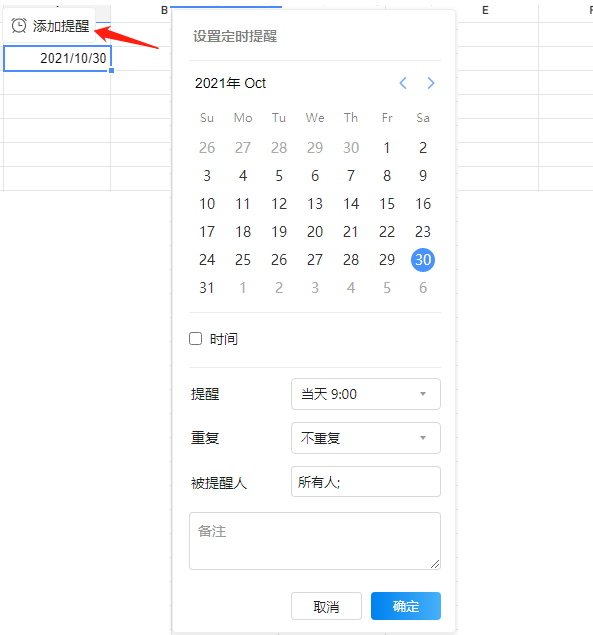Select column E header
Viewport: 593px width, 635px height.
tap(485, 10)
